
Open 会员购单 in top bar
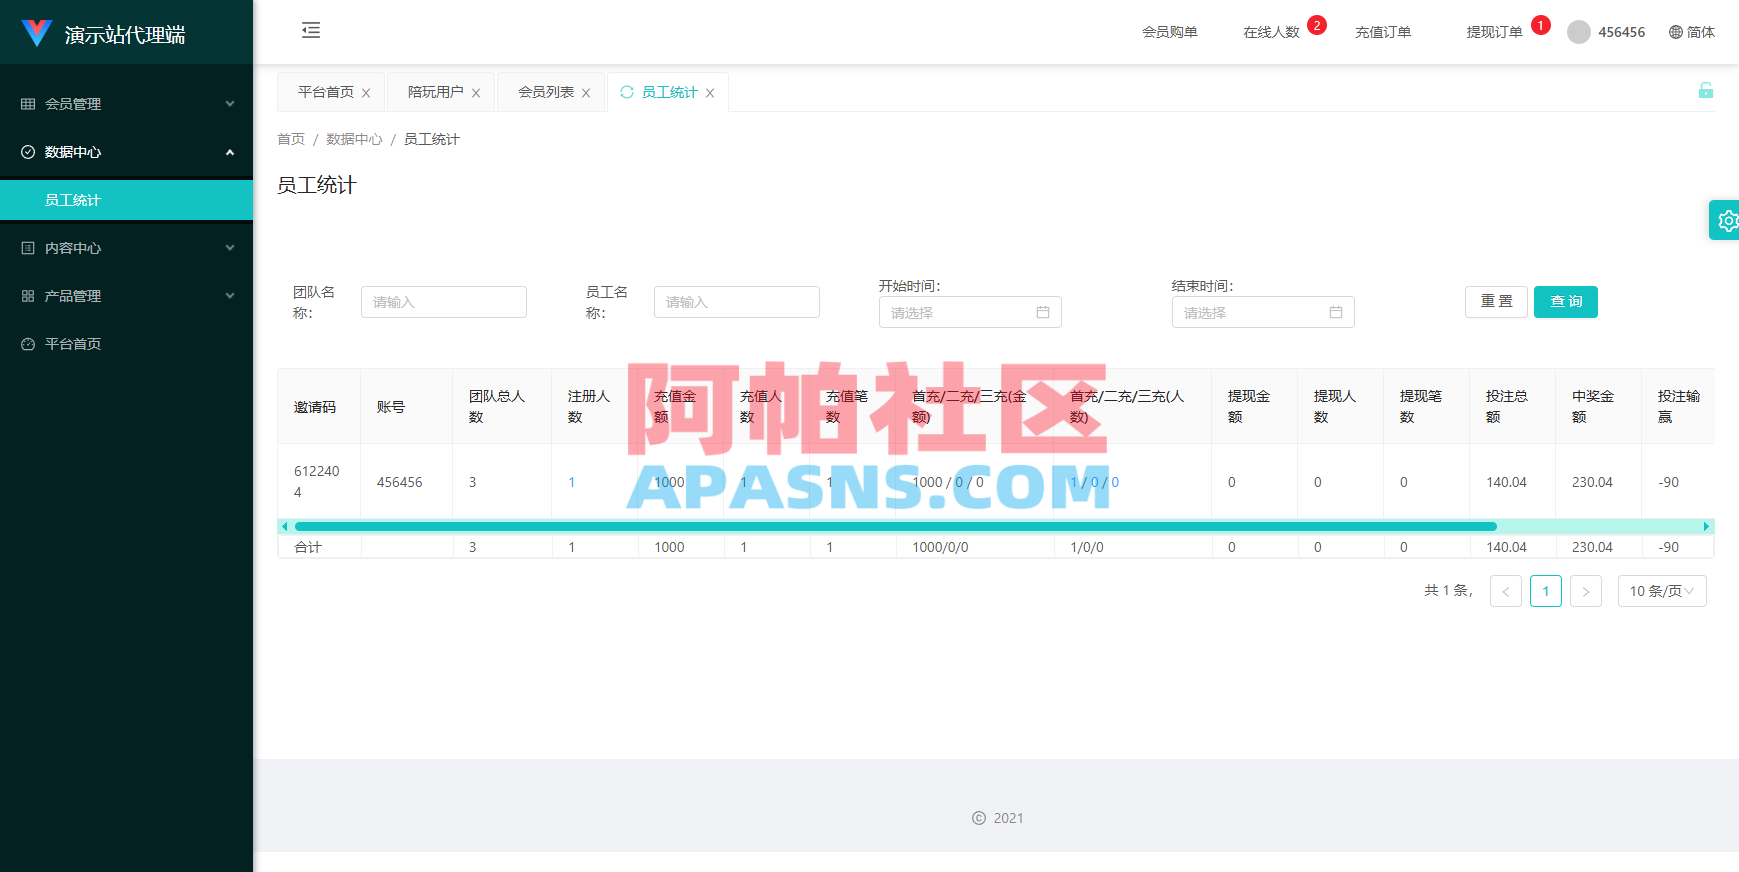pos(1170,32)
